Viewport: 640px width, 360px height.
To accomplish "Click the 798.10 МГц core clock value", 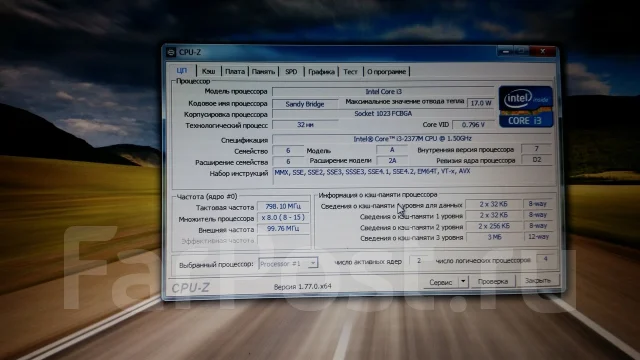I will [x=283, y=207].
